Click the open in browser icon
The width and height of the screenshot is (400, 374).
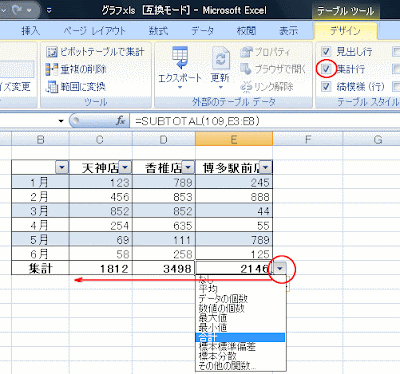click(x=246, y=69)
